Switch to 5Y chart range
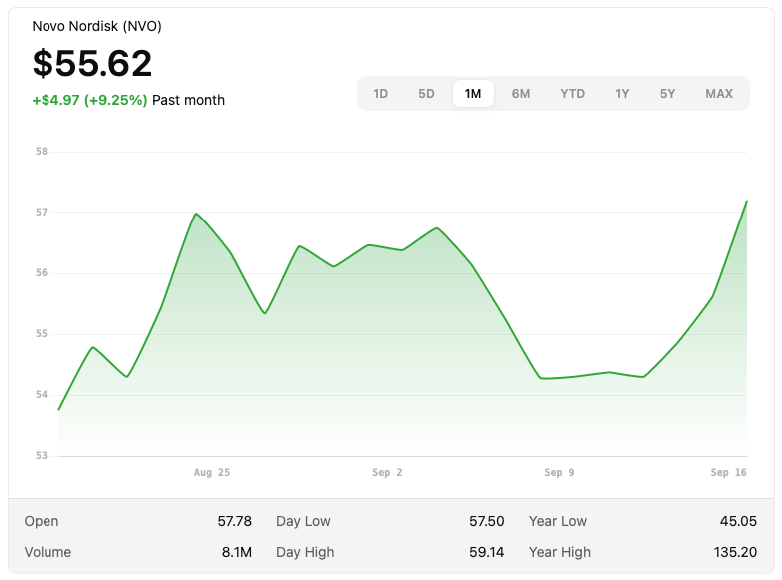 pos(667,94)
